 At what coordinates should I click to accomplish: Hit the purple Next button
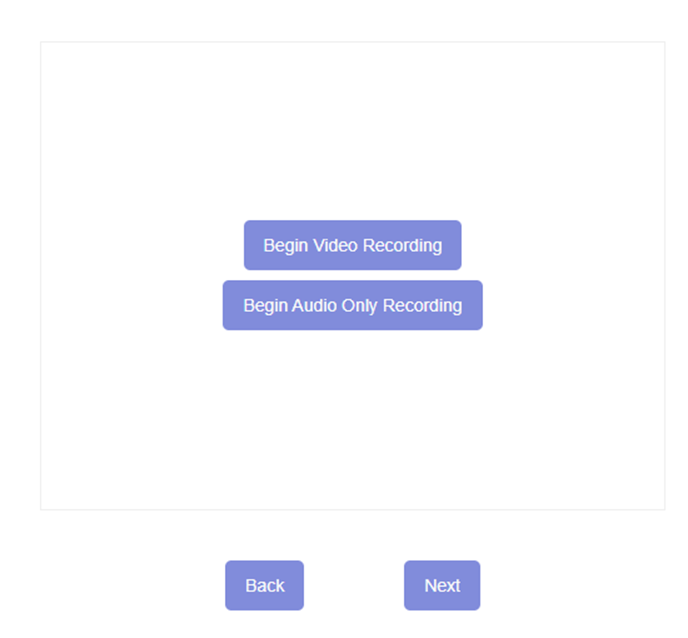point(441,585)
